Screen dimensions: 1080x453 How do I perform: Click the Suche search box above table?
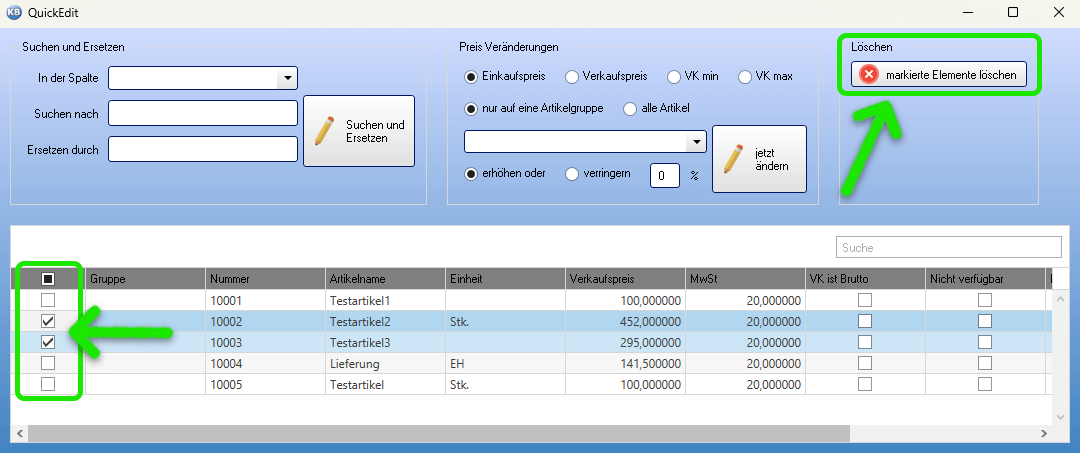click(948, 247)
